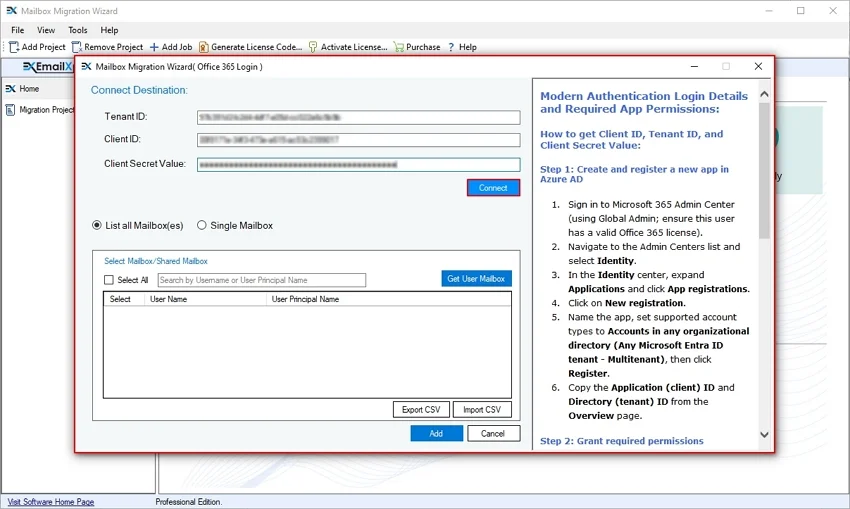Open the File menu
Image resolution: width=850 pixels, height=509 pixels.
click(17, 30)
